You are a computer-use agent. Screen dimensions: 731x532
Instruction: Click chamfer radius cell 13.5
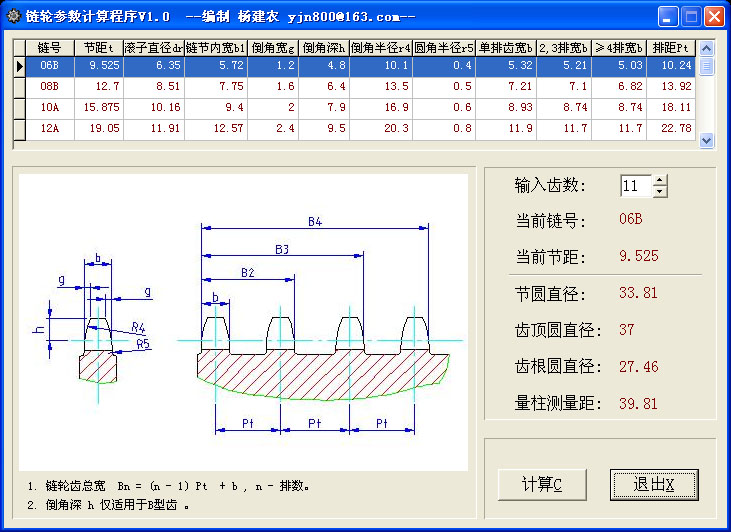tap(381, 87)
